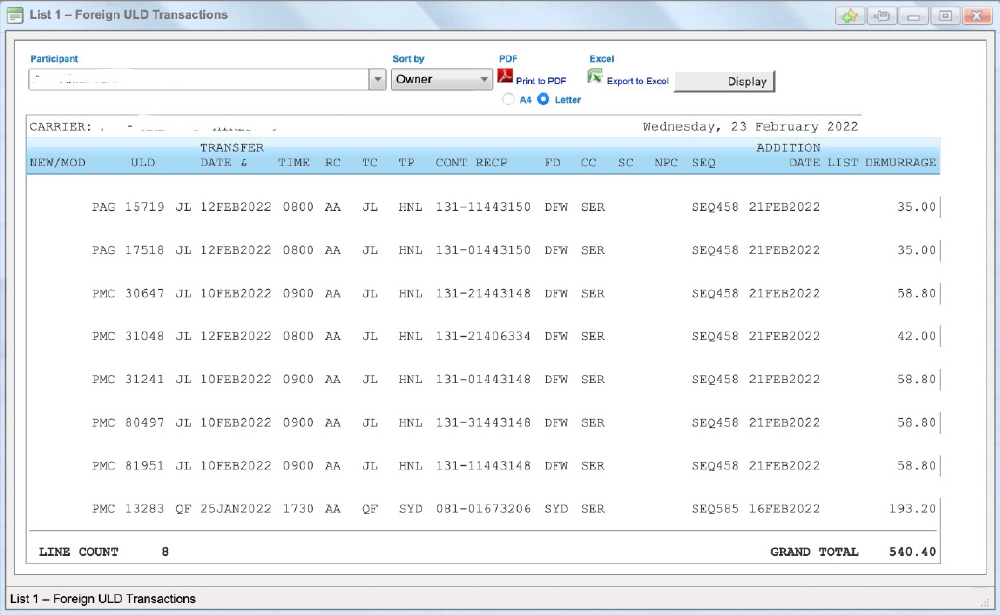The height and width of the screenshot is (615, 1000).
Task: Click the pin icon in title bar
Action: pyautogui.click(x=882, y=16)
